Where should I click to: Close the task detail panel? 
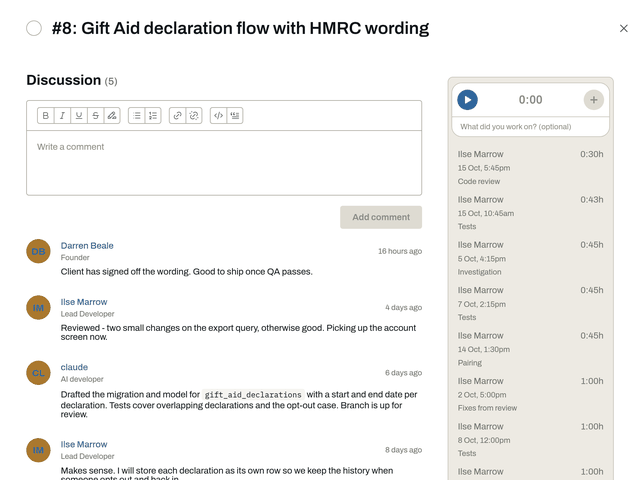click(624, 29)
